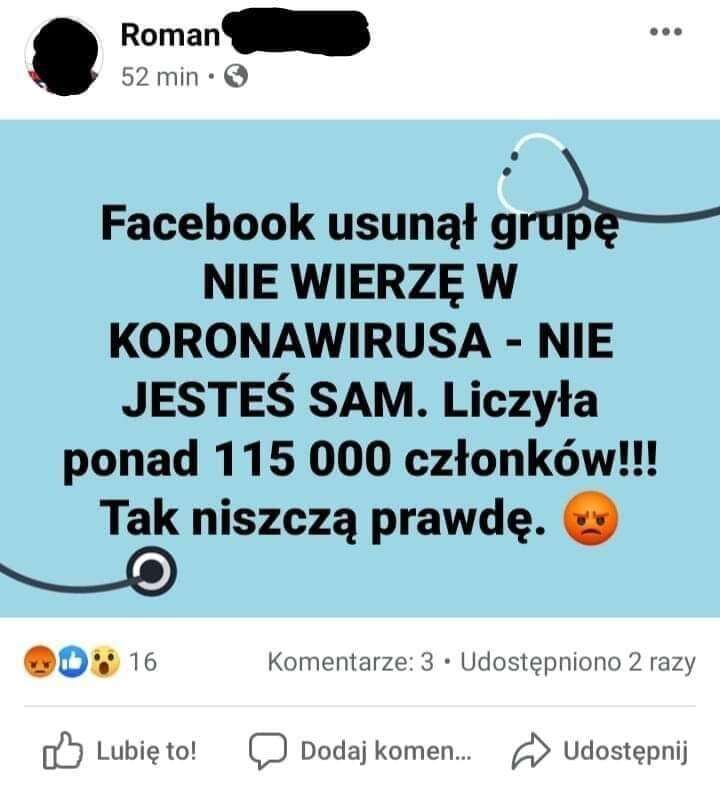The width and height of the screenshot is (720, 789).
Task: Toggle the Lubię to! like button
Action: 120,751
